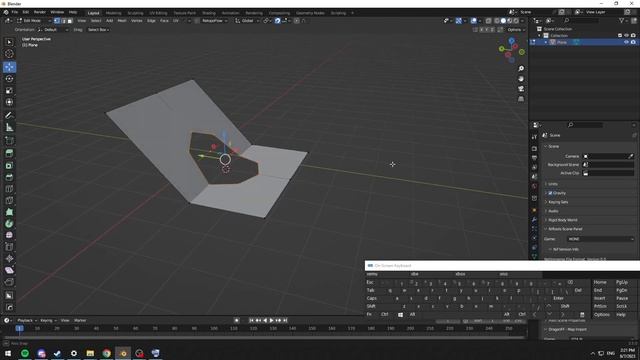The width and height of the screenshot is (640, 360).
Task: Toggle Collection visibility eye in outliner
Action: pyautogui.click(x=626, y=36)
